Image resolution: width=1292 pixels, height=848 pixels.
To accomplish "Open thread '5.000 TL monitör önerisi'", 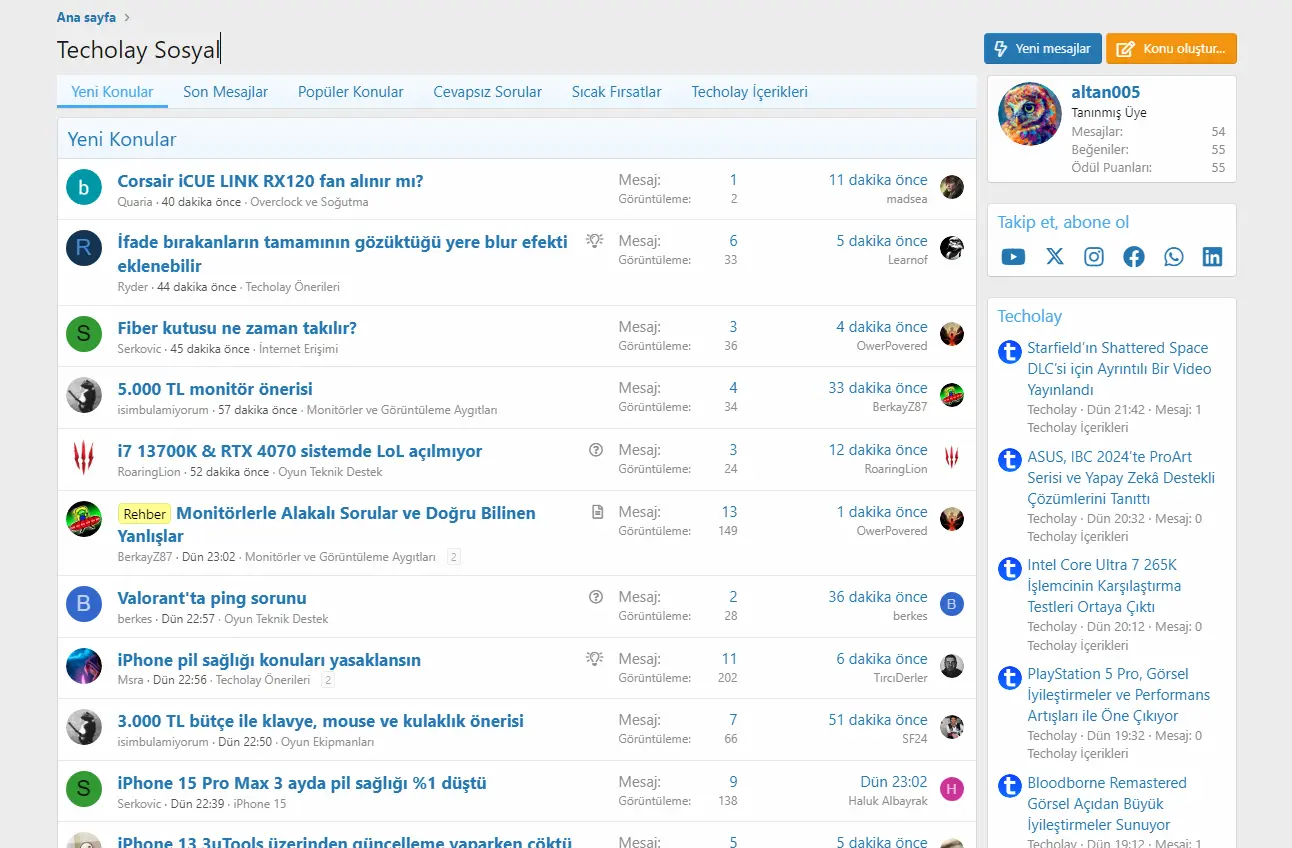I will (215, 389).
